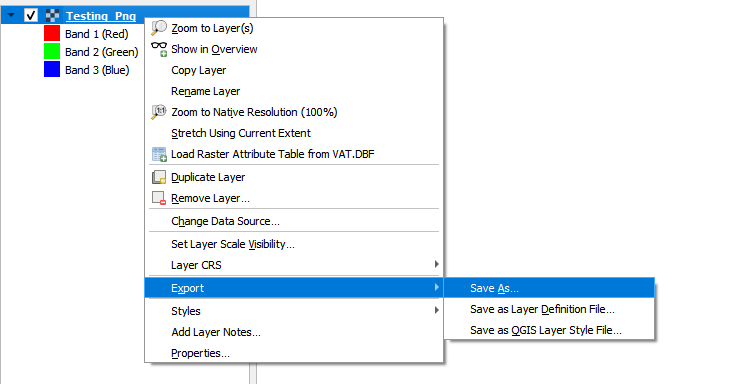The width and height of the screenshot is (742, 384).
Task: Click the Band 1 (Red) label
Action: coord(97,34)
